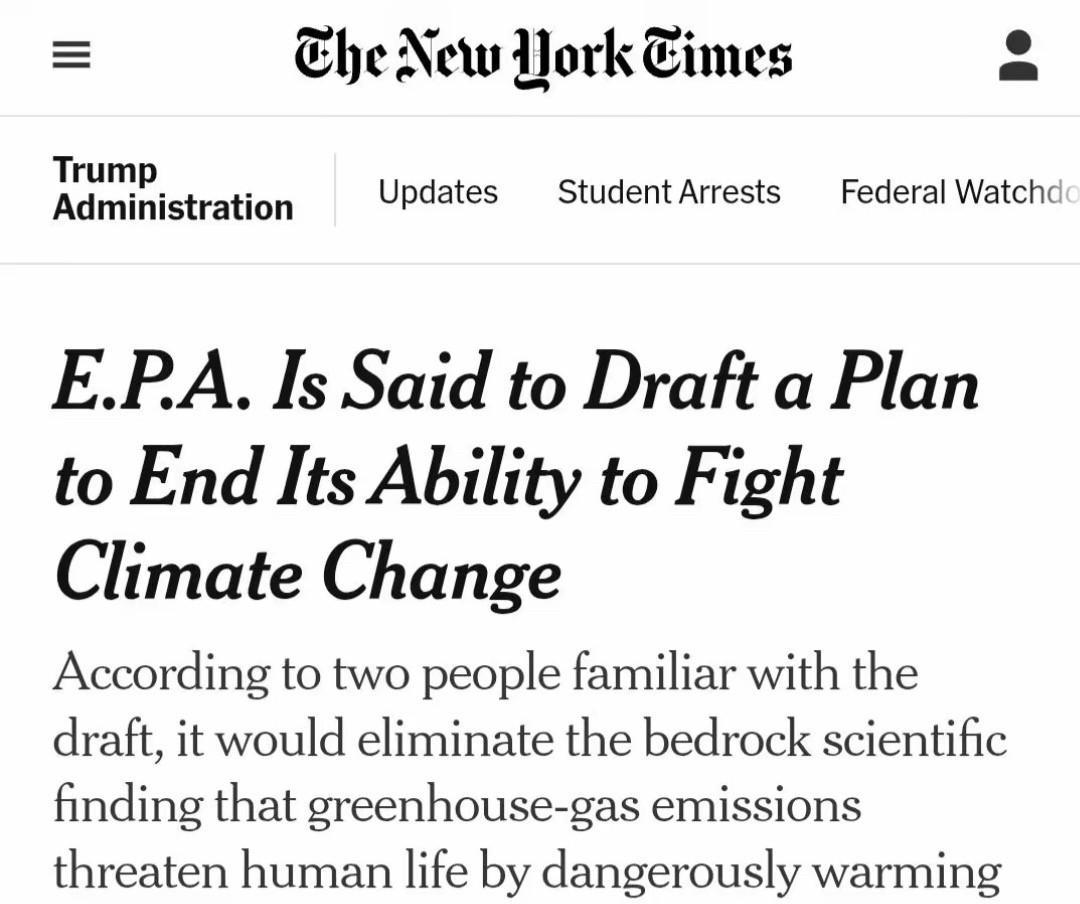Open the Trump Administration section
Screen dimensions: 1080x904
coord(172,189)
